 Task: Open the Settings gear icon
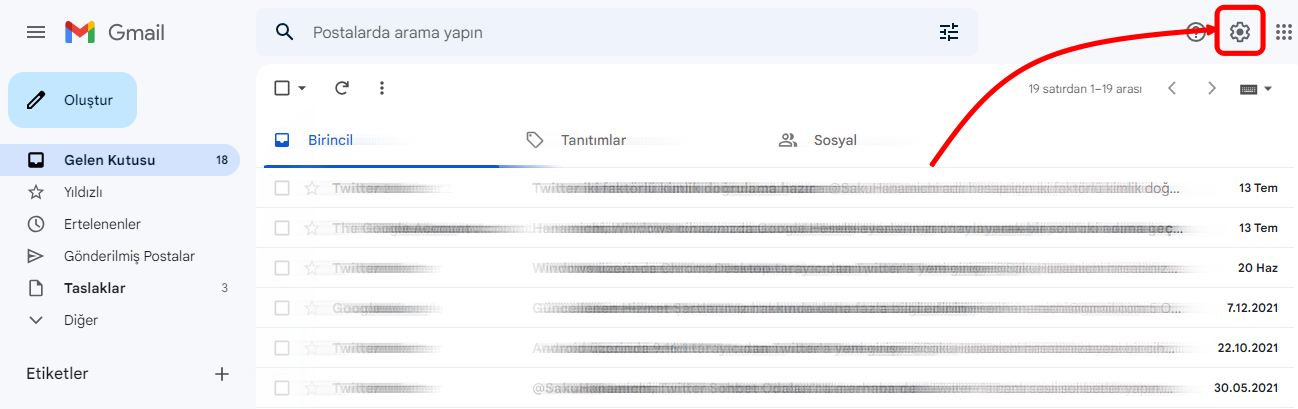1240,32
